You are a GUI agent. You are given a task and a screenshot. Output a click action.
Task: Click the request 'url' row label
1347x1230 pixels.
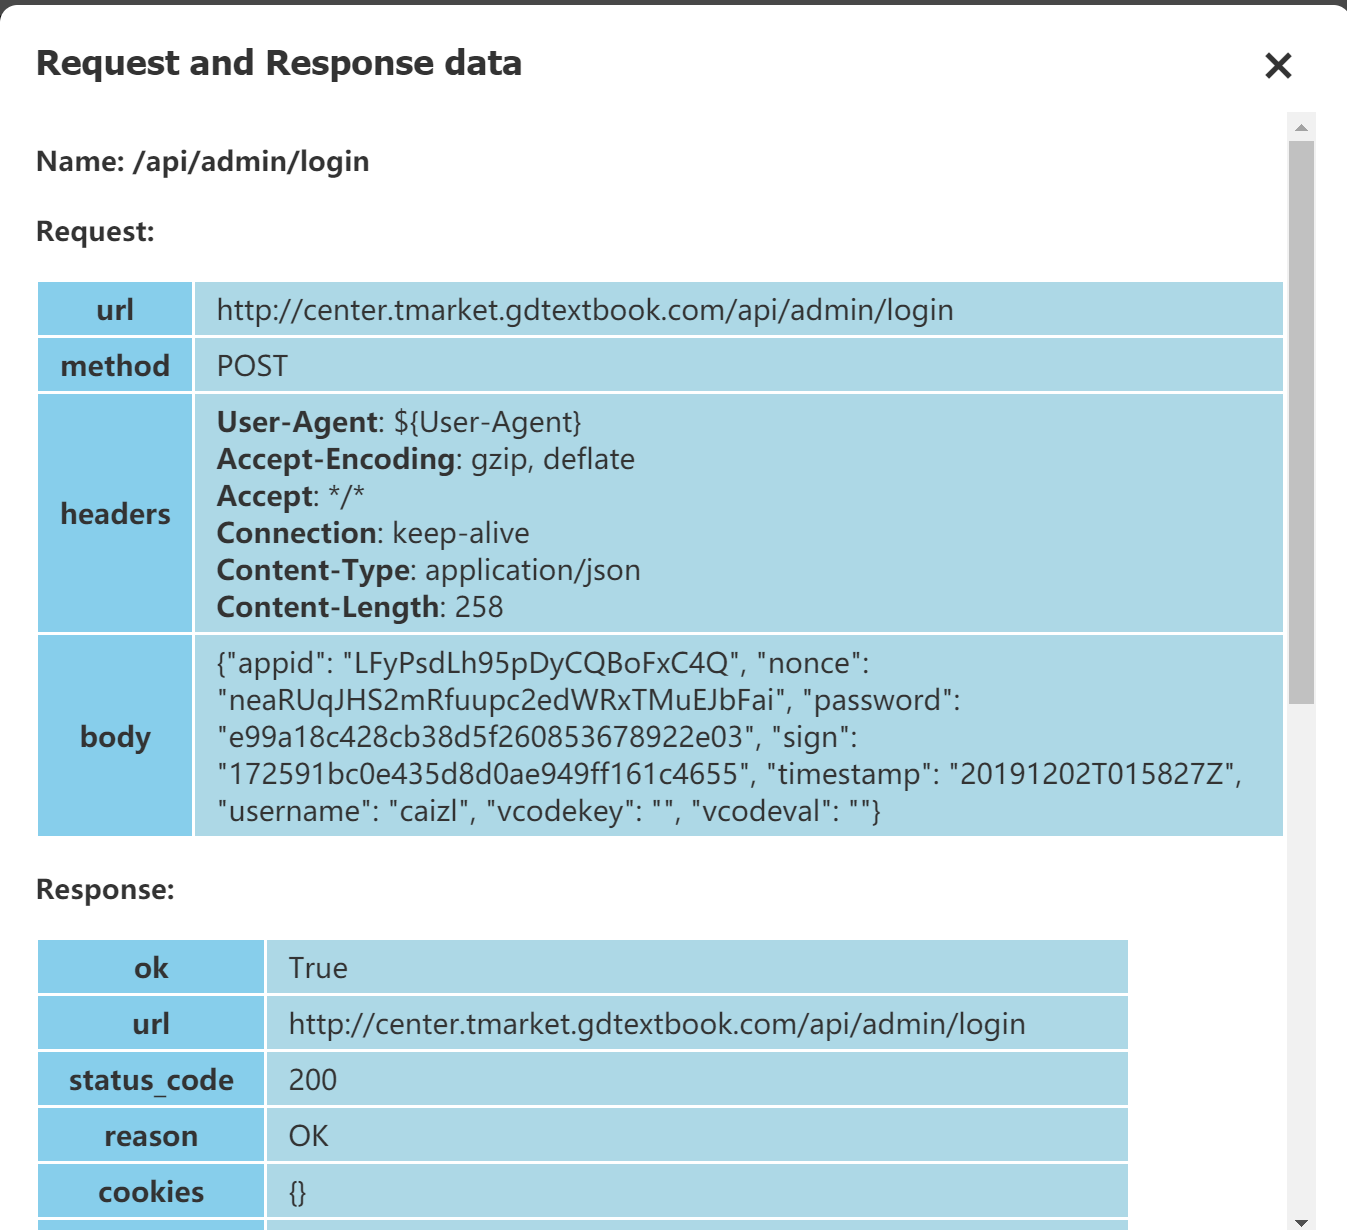point(115,310)
